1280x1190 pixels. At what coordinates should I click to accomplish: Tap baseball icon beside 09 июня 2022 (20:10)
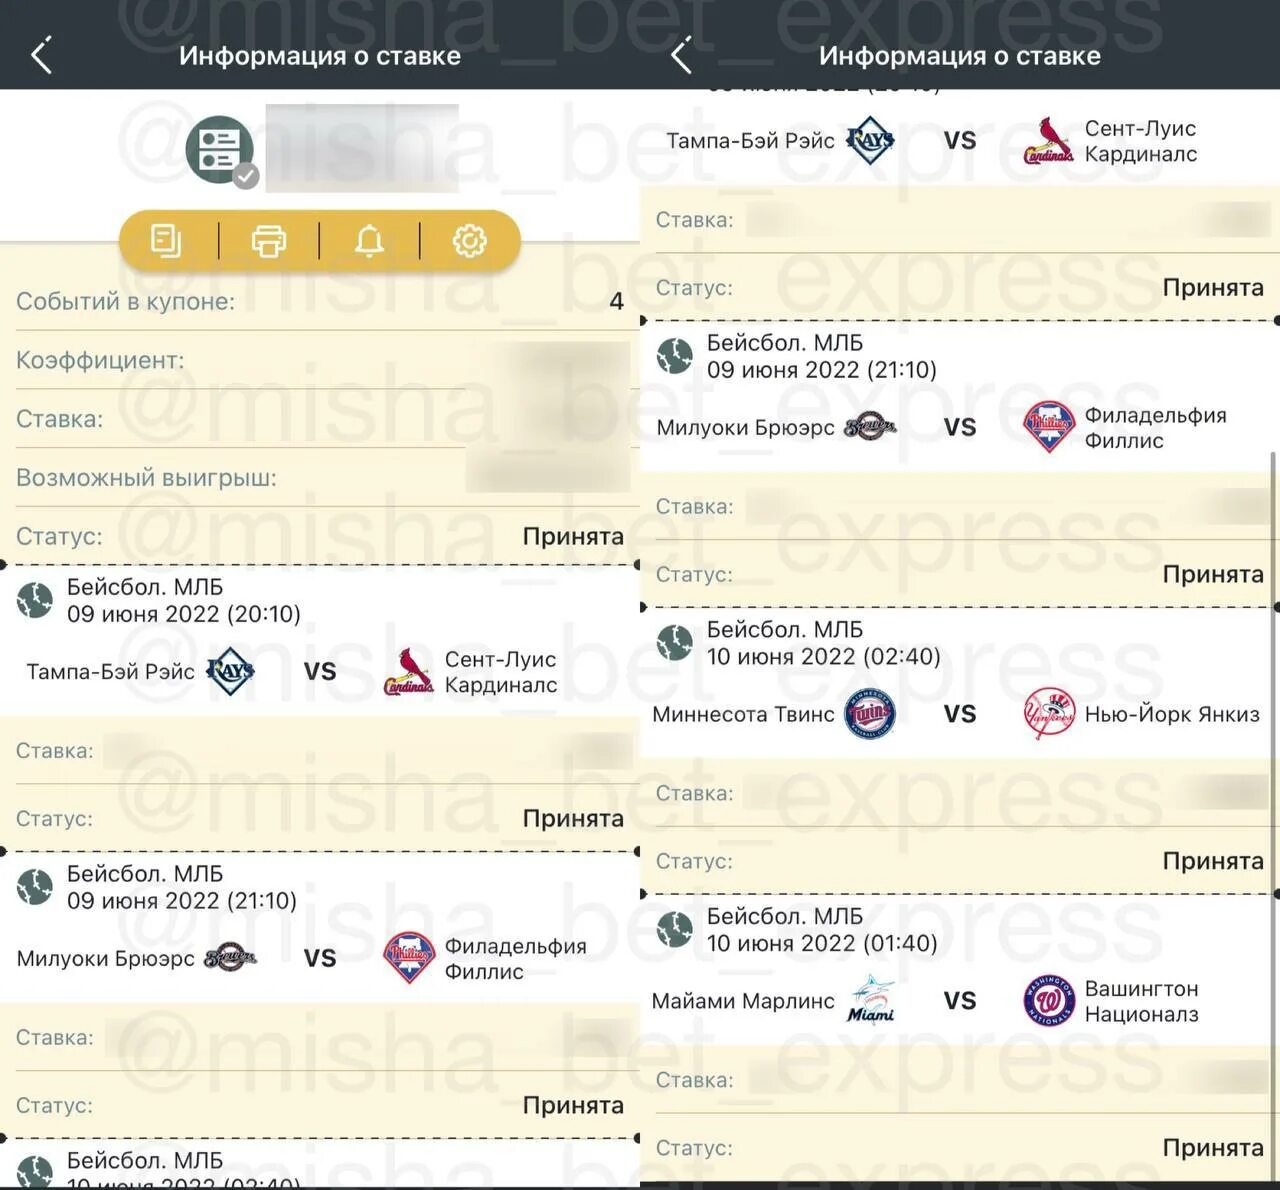point(35,600)
